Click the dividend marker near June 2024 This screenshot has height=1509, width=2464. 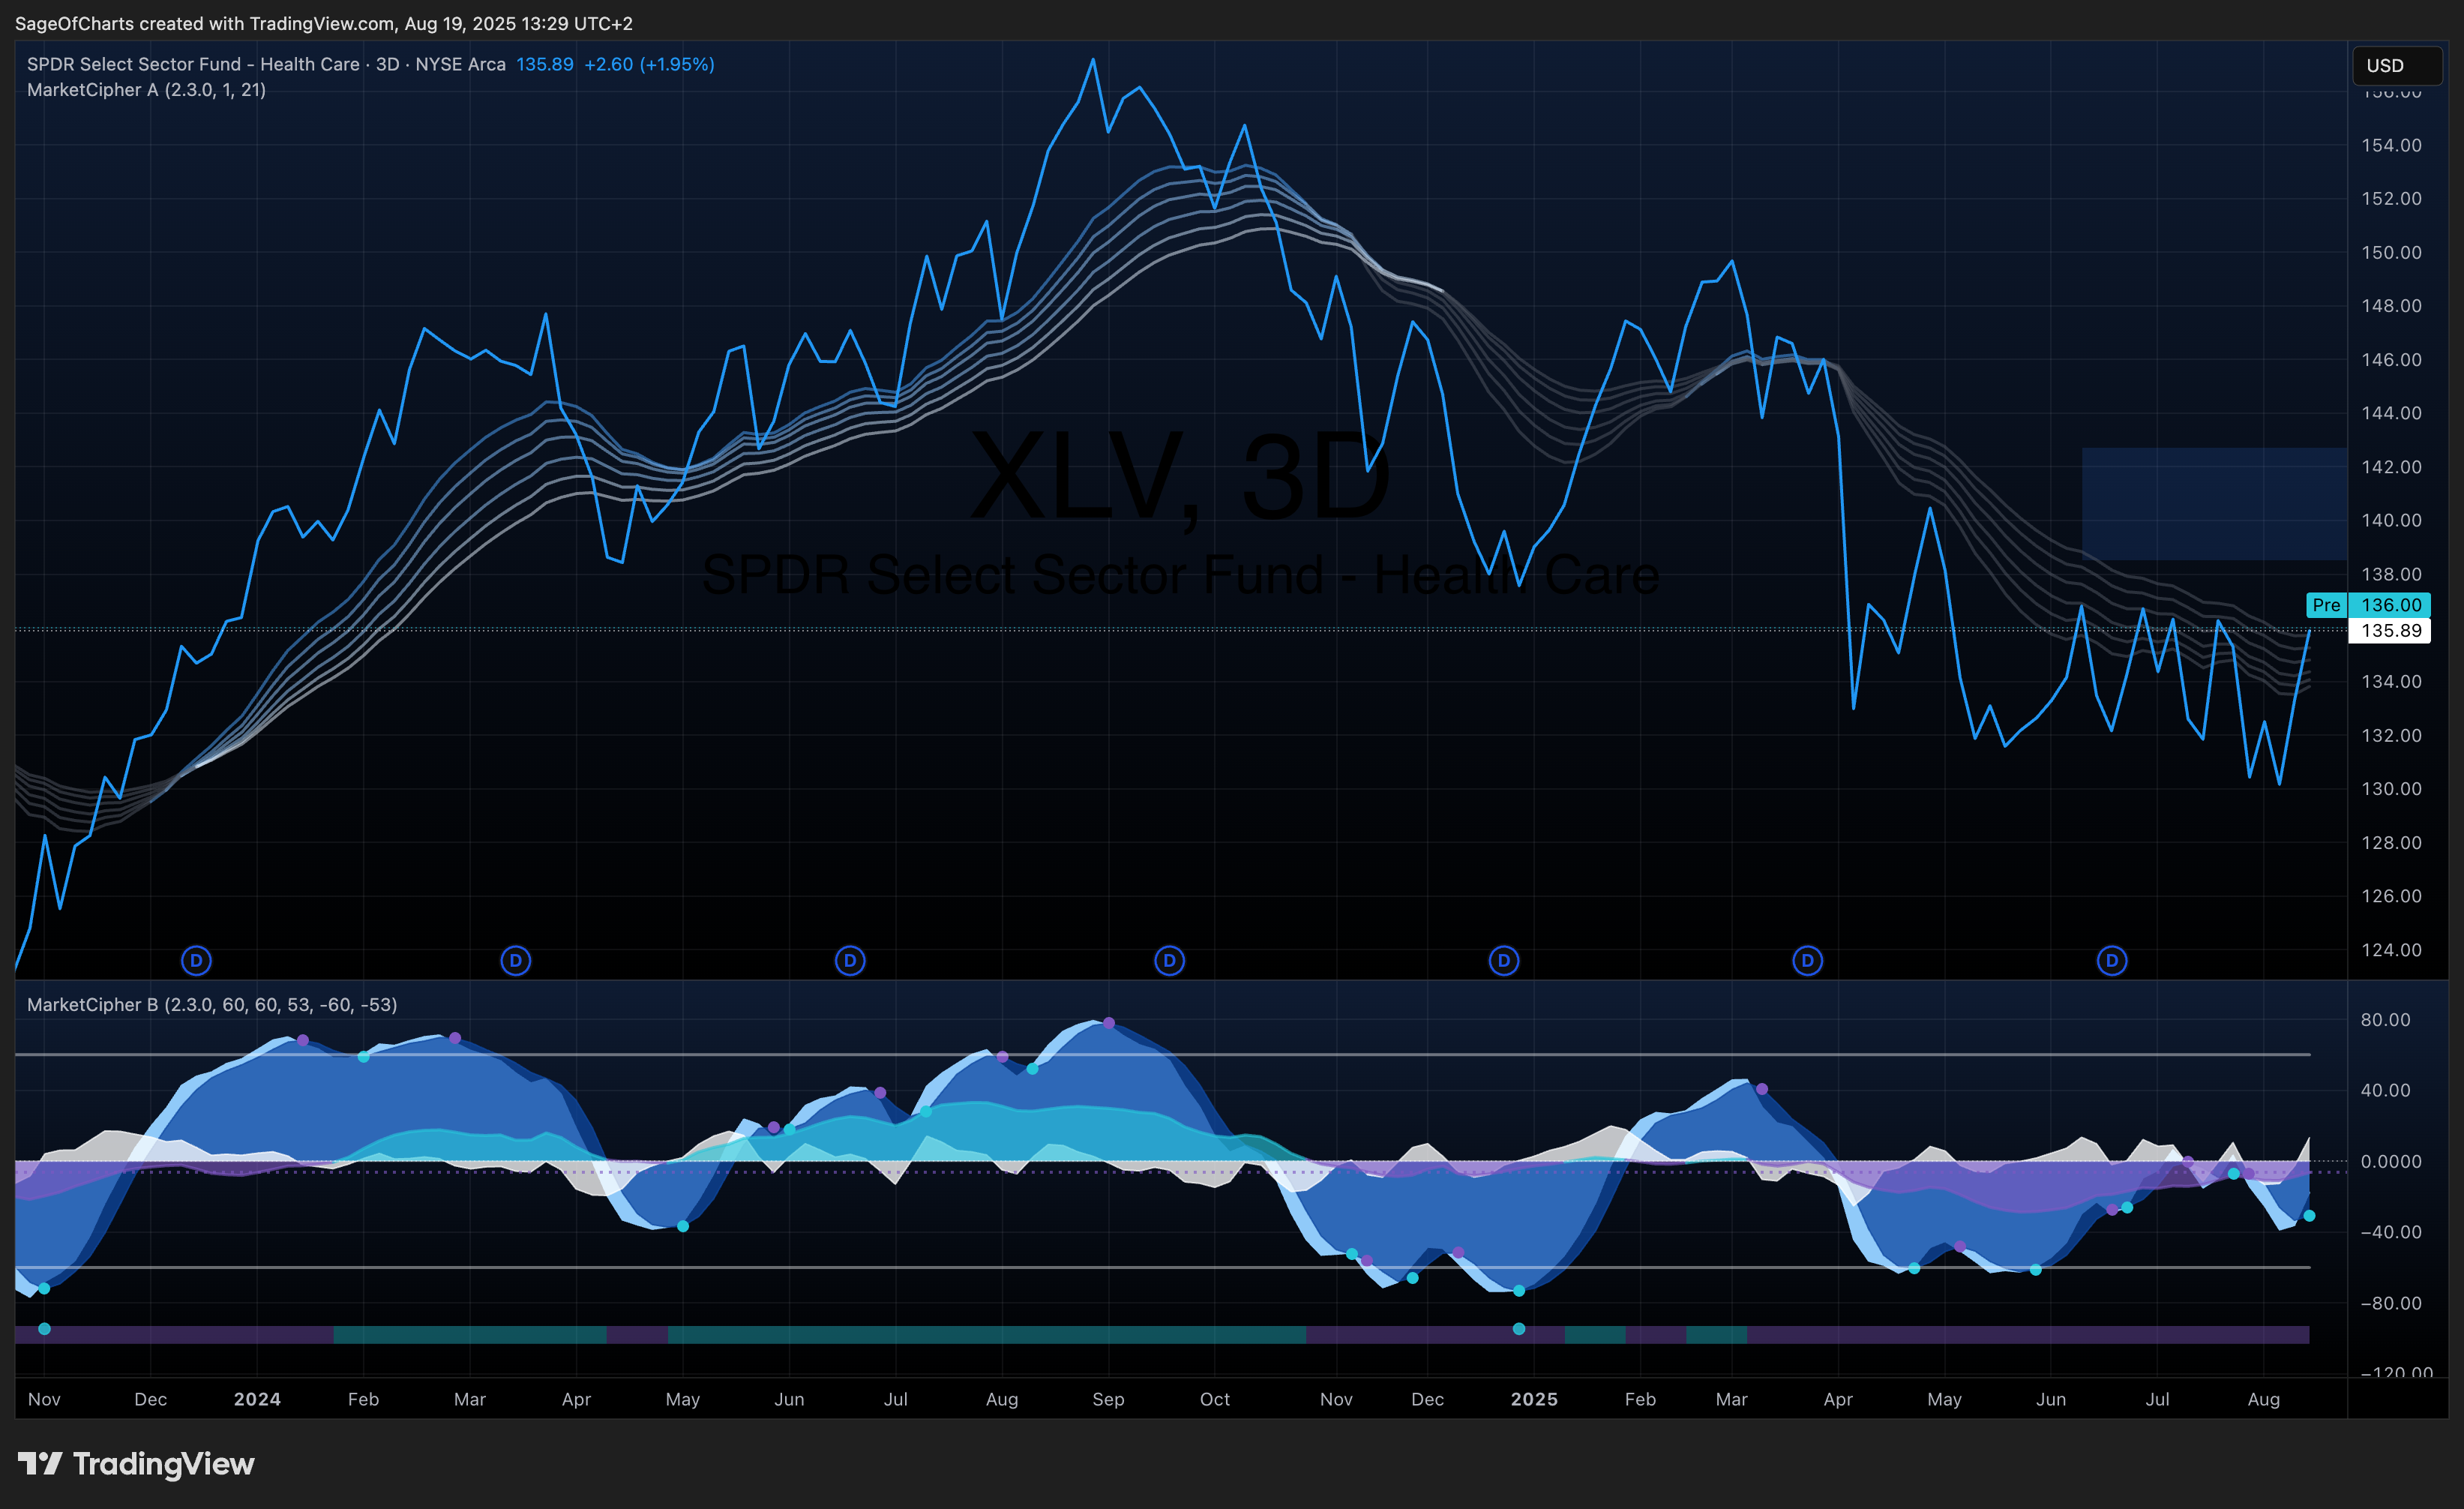(850, 961)
